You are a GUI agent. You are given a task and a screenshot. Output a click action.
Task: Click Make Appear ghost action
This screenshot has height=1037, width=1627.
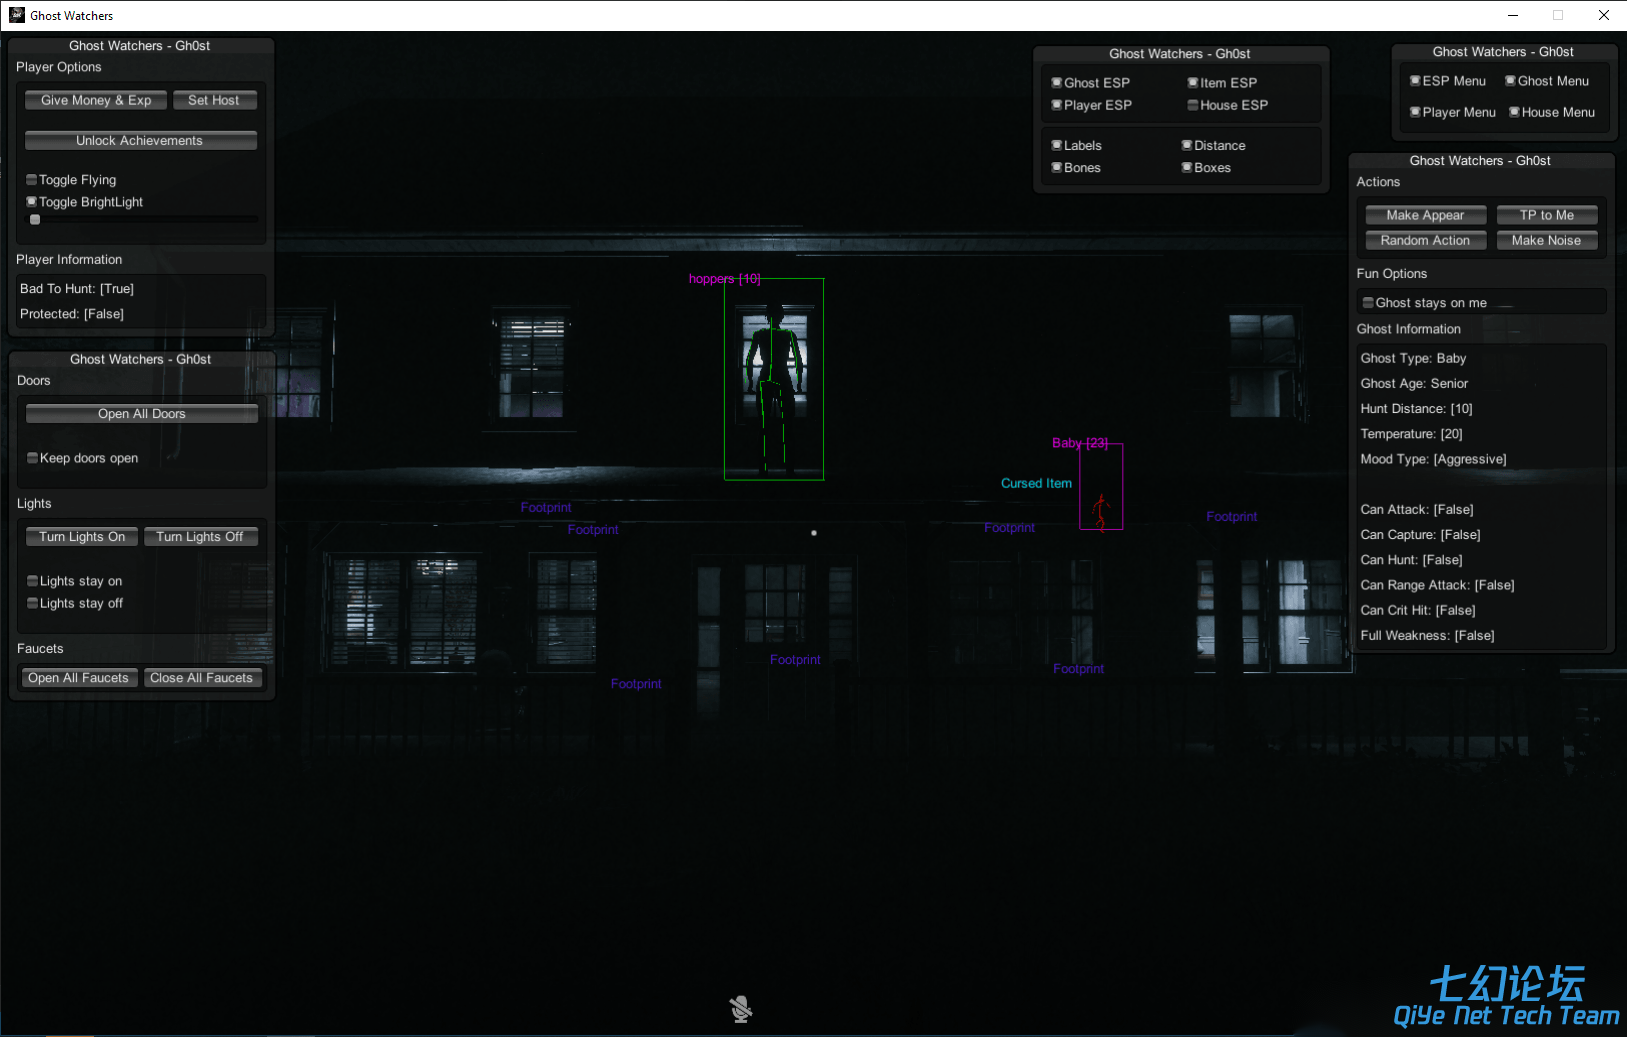[x=1425, y=215]
